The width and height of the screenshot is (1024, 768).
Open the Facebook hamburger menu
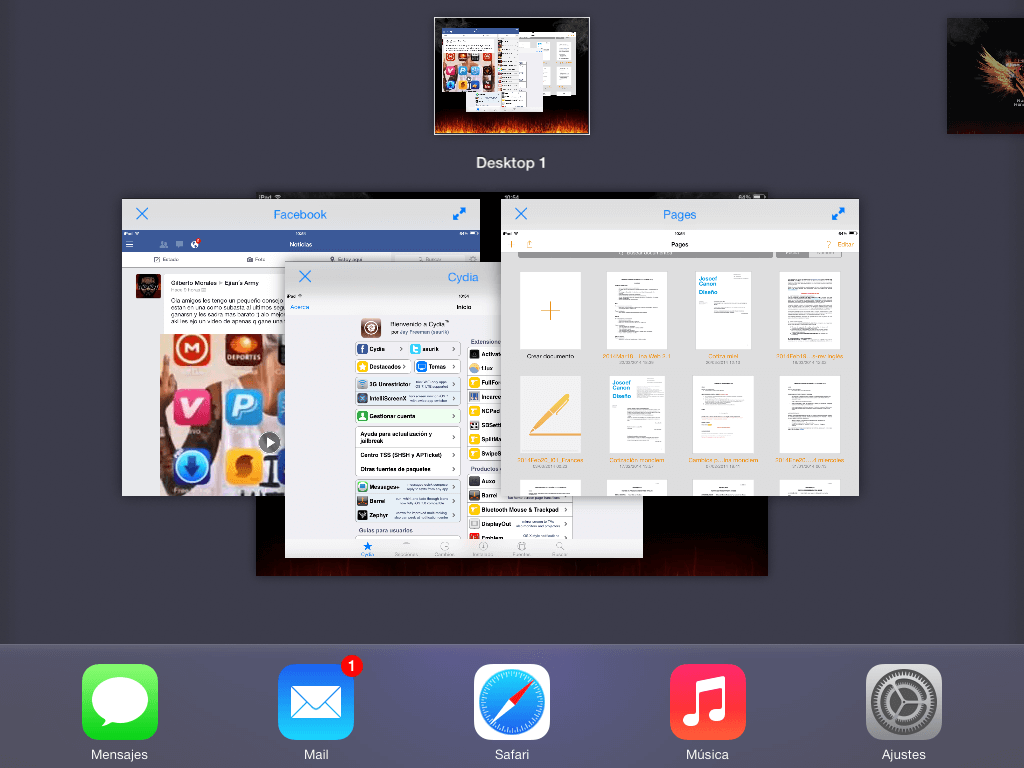pyautogui.click(x=129, y=244)
